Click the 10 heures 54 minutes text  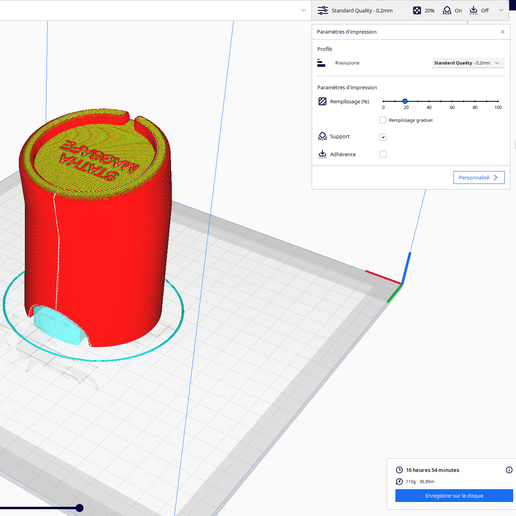[x=432, y=470]
